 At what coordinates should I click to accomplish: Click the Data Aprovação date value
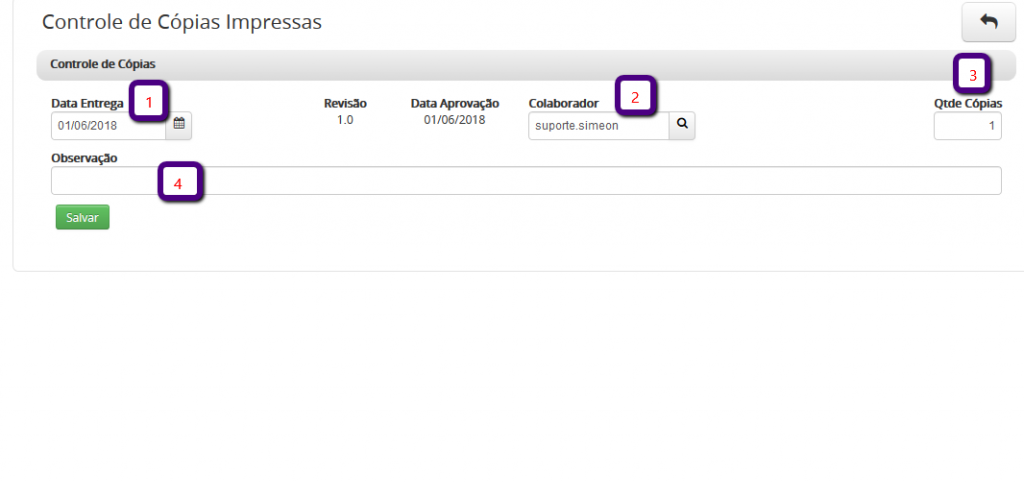point(454,120)
